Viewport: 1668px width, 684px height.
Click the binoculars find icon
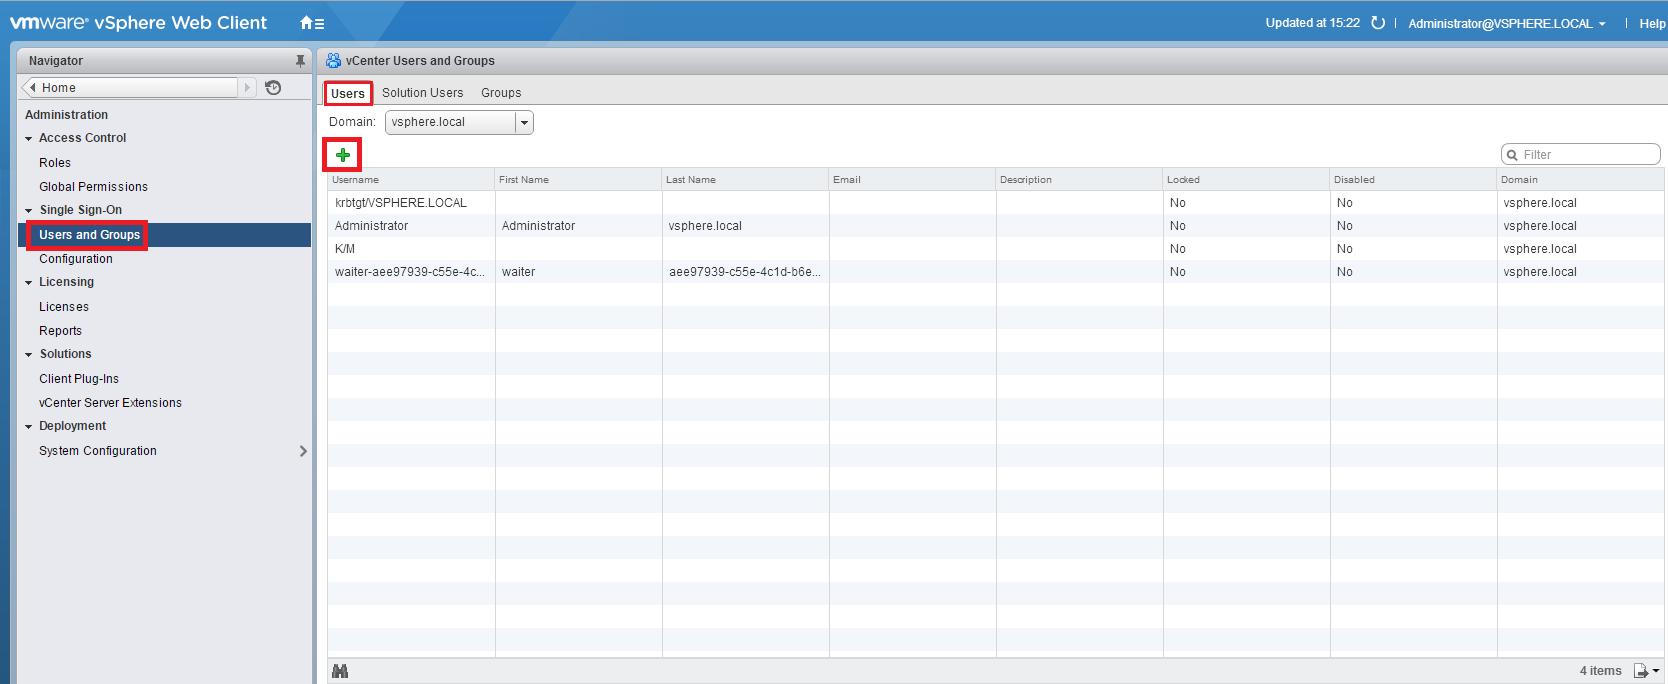pos(340,671)
